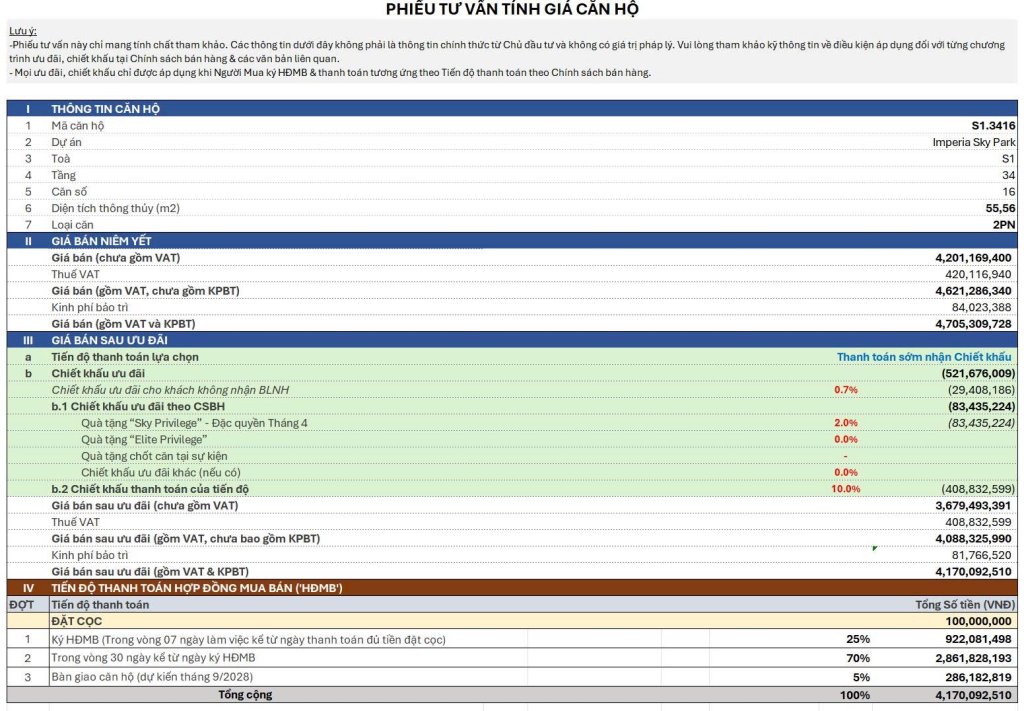Select the 0.7% no-BLNH discount rate cell
The height and width of the screenshot is (711, 1024).
[x=846, y=390]
